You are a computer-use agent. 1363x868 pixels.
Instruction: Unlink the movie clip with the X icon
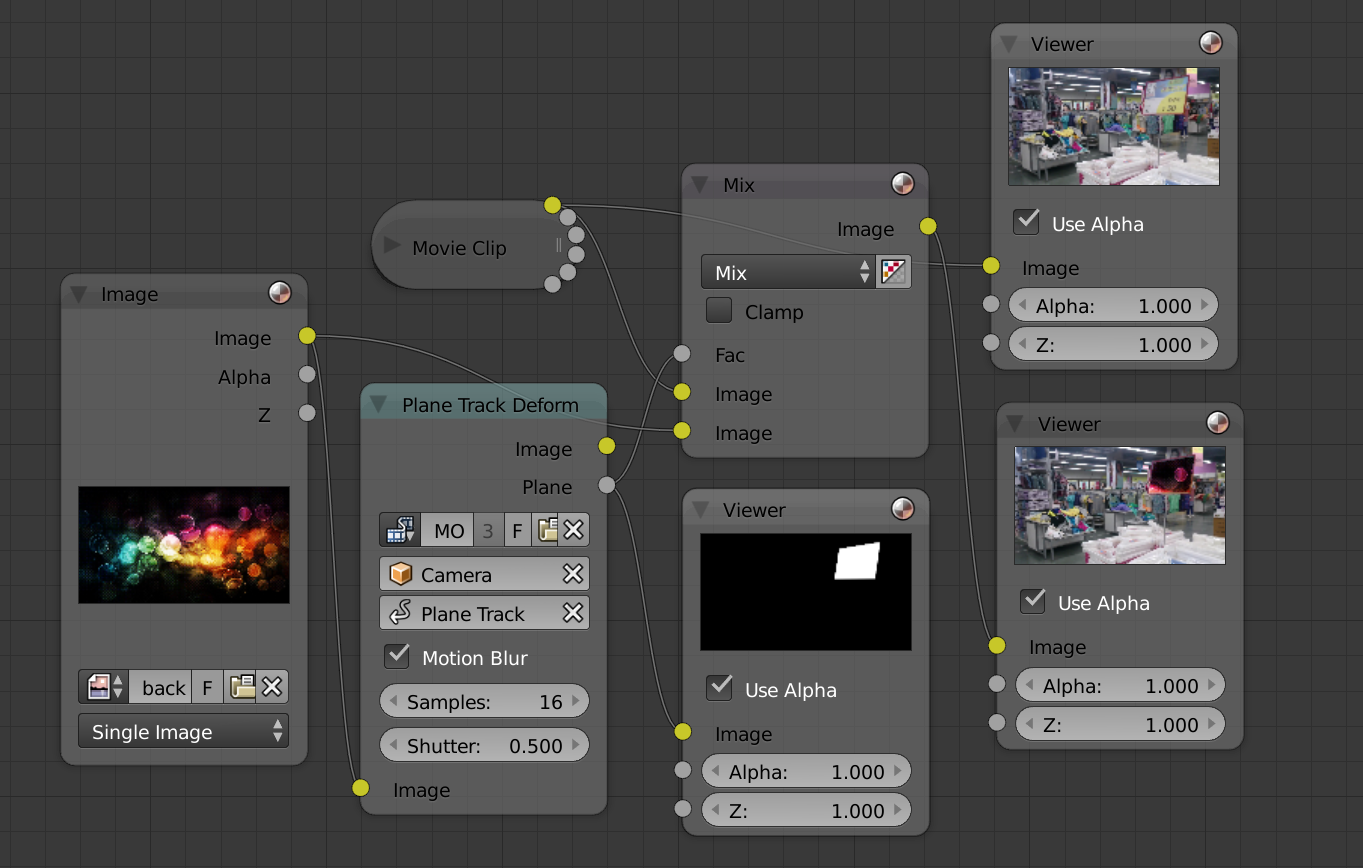click(573, 530)
